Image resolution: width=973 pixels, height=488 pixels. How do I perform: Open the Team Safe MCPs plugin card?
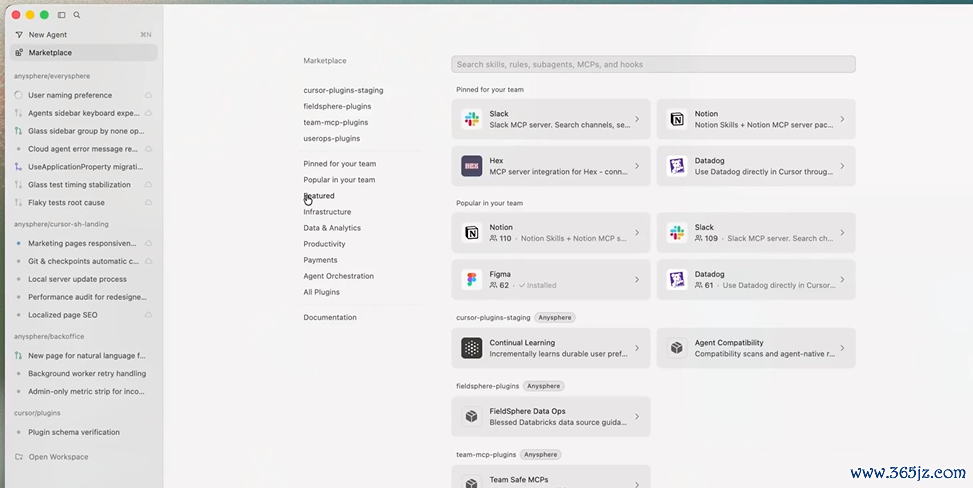[550, 478]
